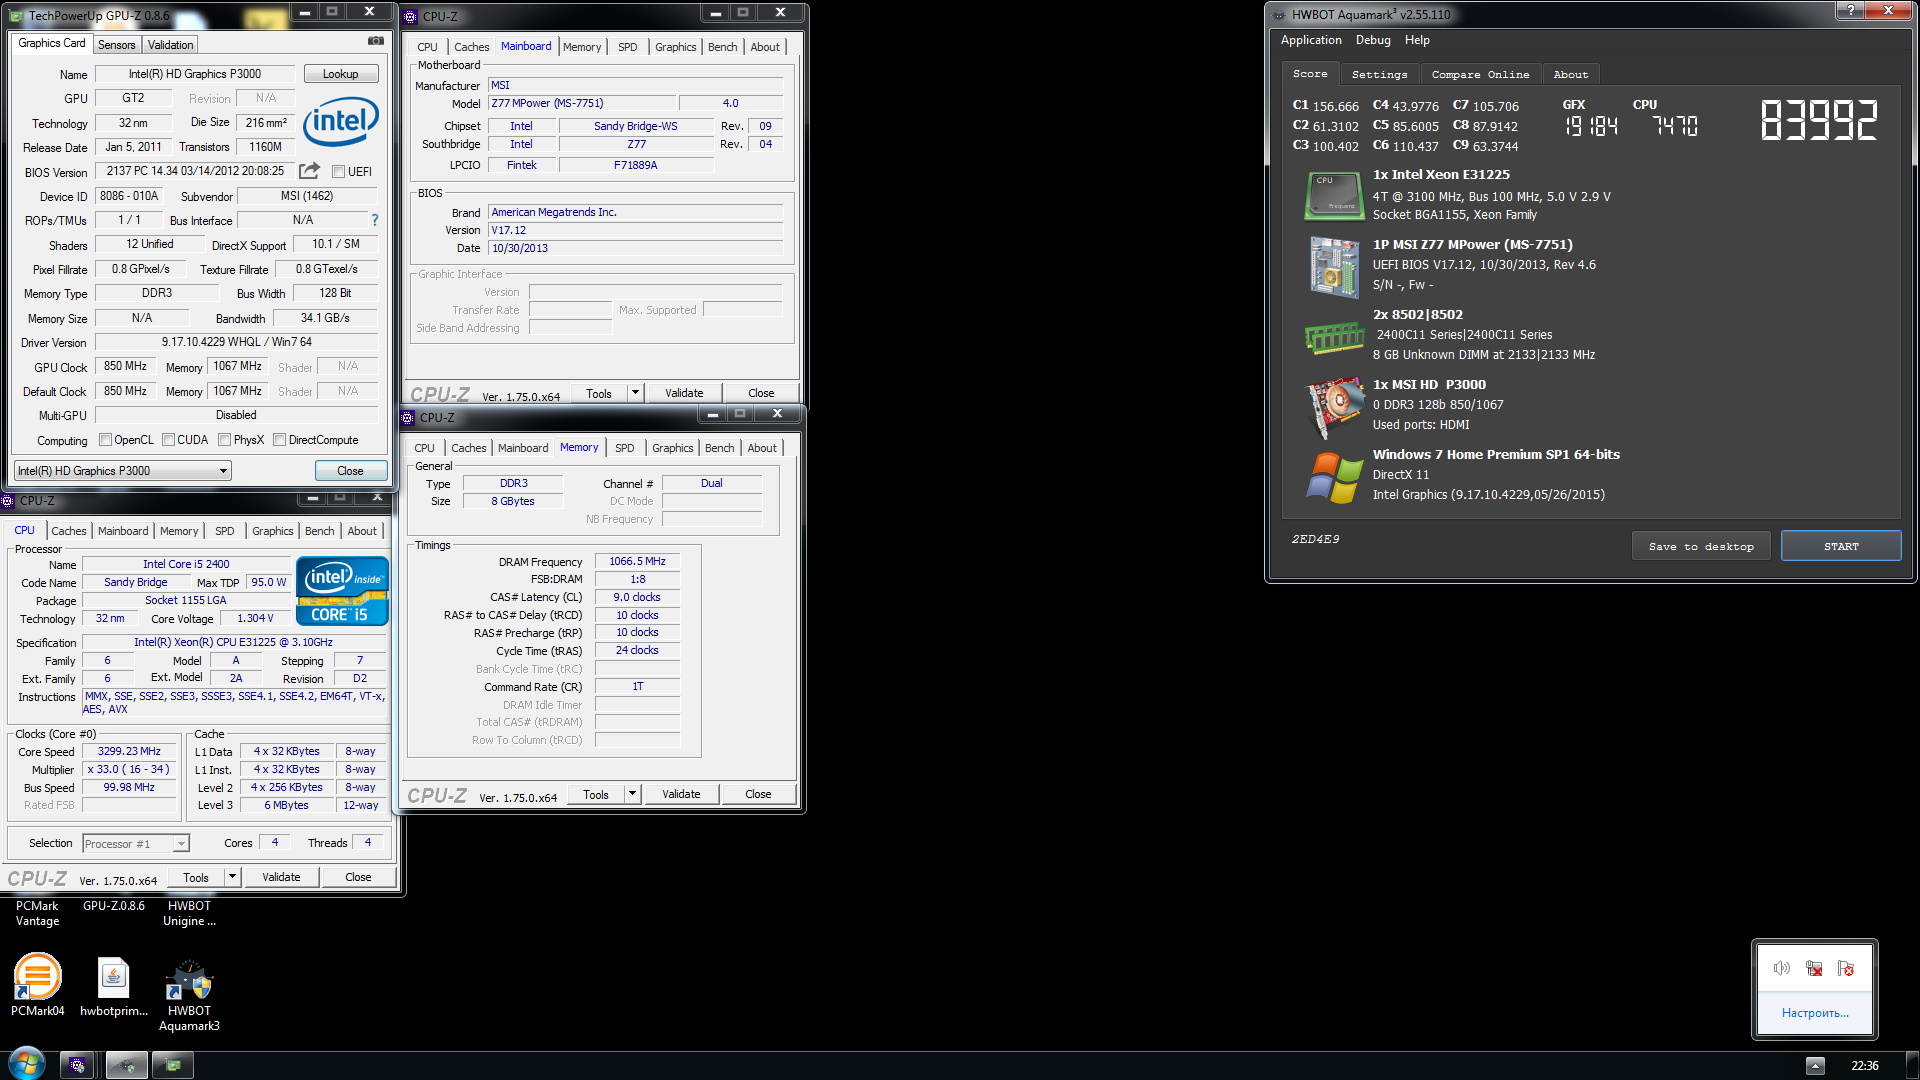Click graphics card icon in Aquamark
This screenshot has height=1080, width=1920.
pyautogui.click(x=1335, y=406)
